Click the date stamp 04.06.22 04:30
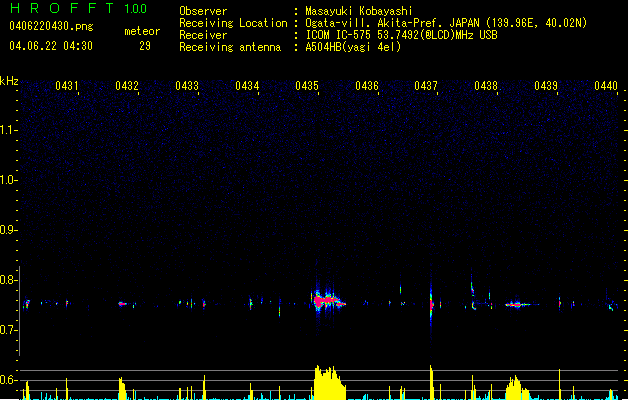Image resolution: width=629 pixels, height=400 pixels. coord(51,46)
